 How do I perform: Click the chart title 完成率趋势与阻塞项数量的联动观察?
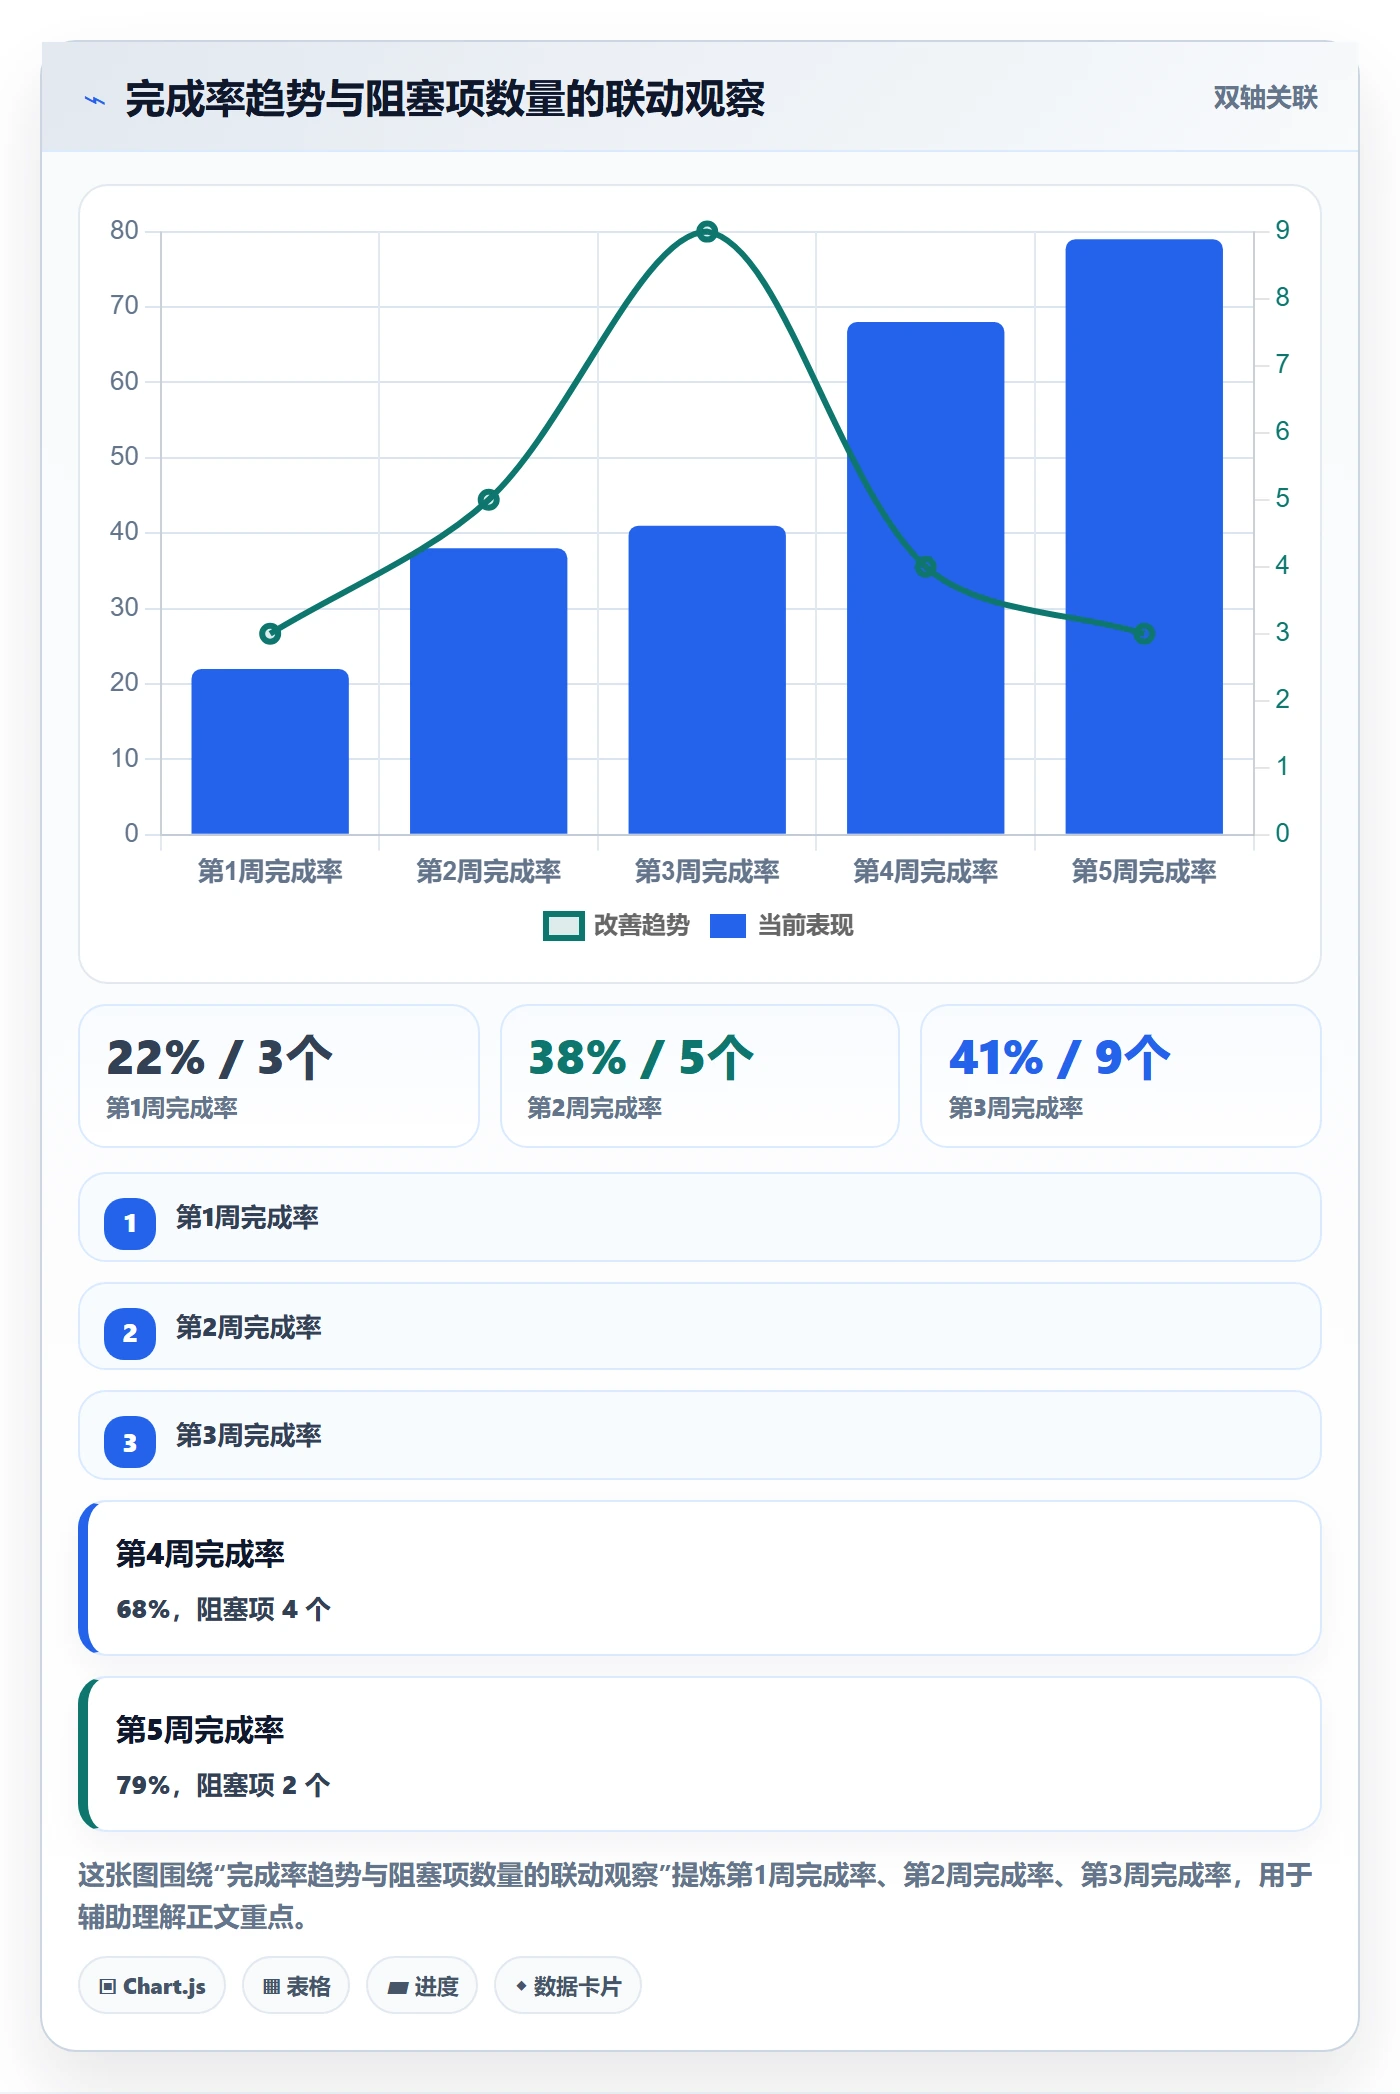pyautogui.click(x=445, y=99)
